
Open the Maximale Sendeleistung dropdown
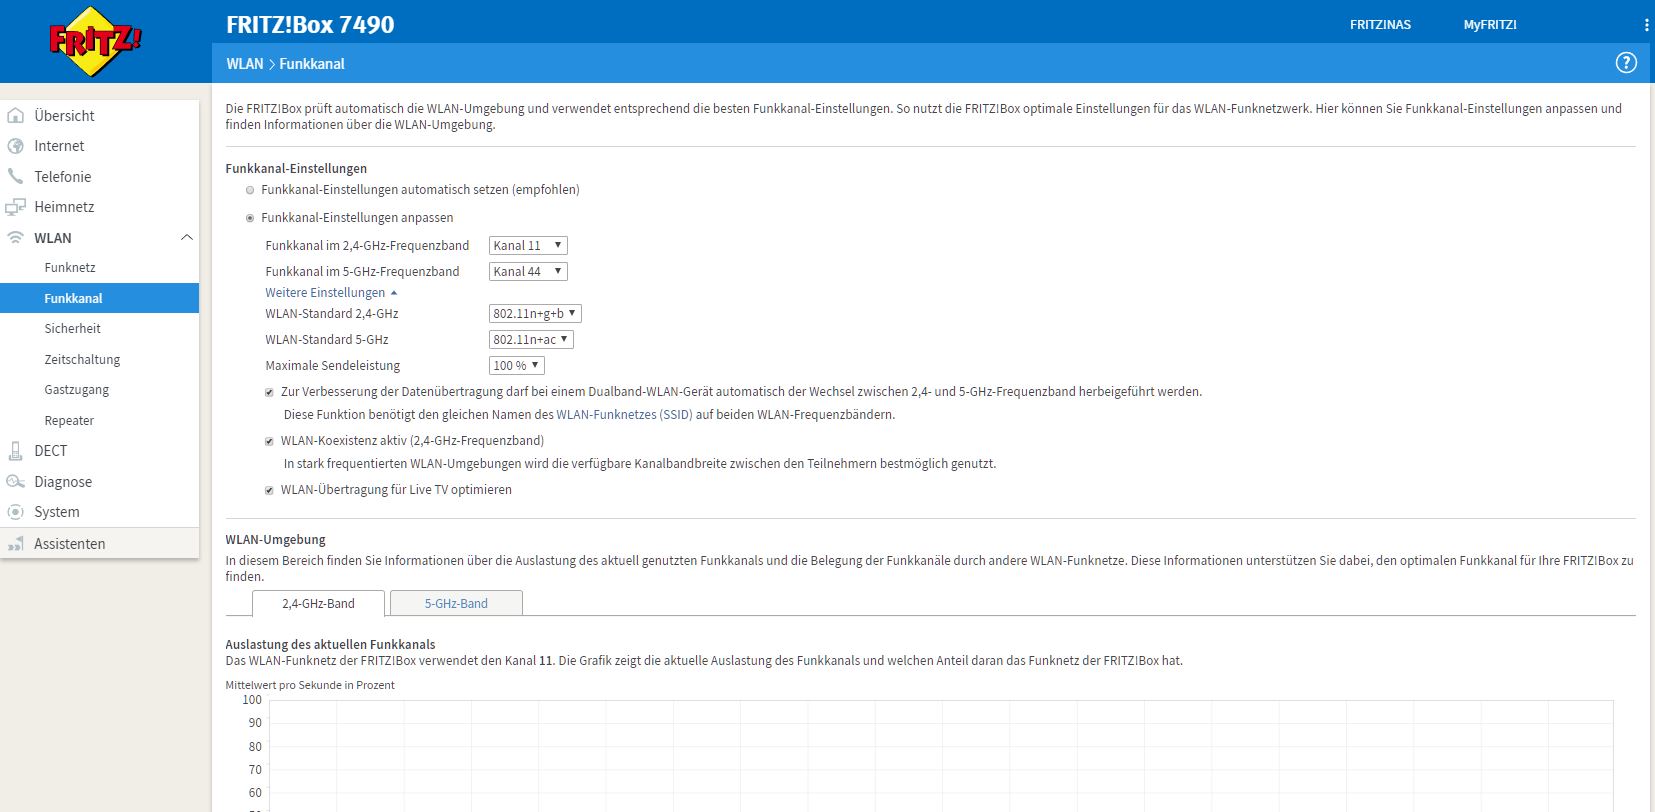click(516, 366)
